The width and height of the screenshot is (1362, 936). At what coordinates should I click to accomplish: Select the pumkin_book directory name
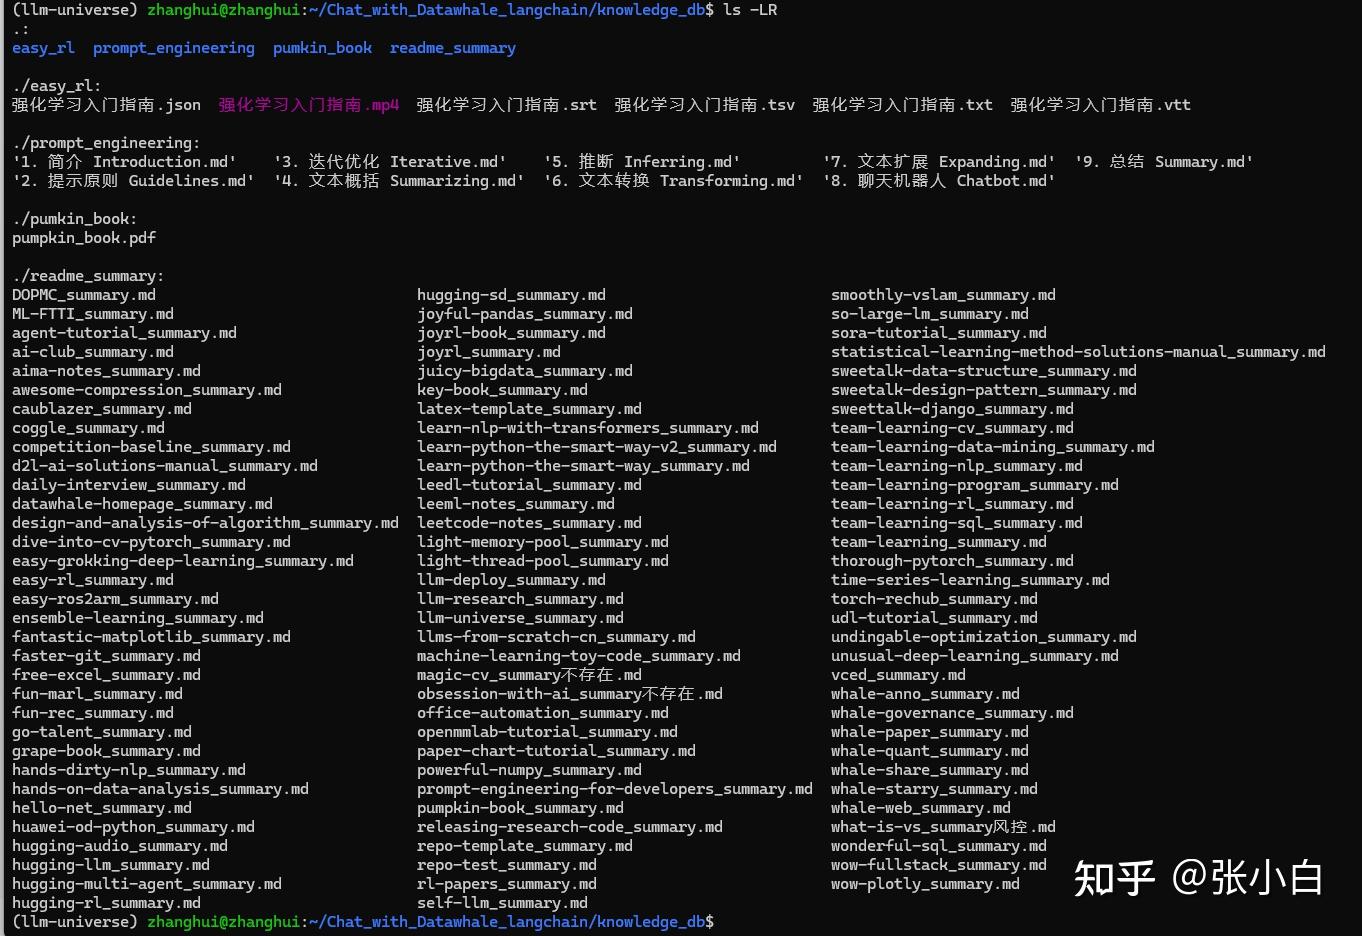pyautogui.click(x=322, y=47)
